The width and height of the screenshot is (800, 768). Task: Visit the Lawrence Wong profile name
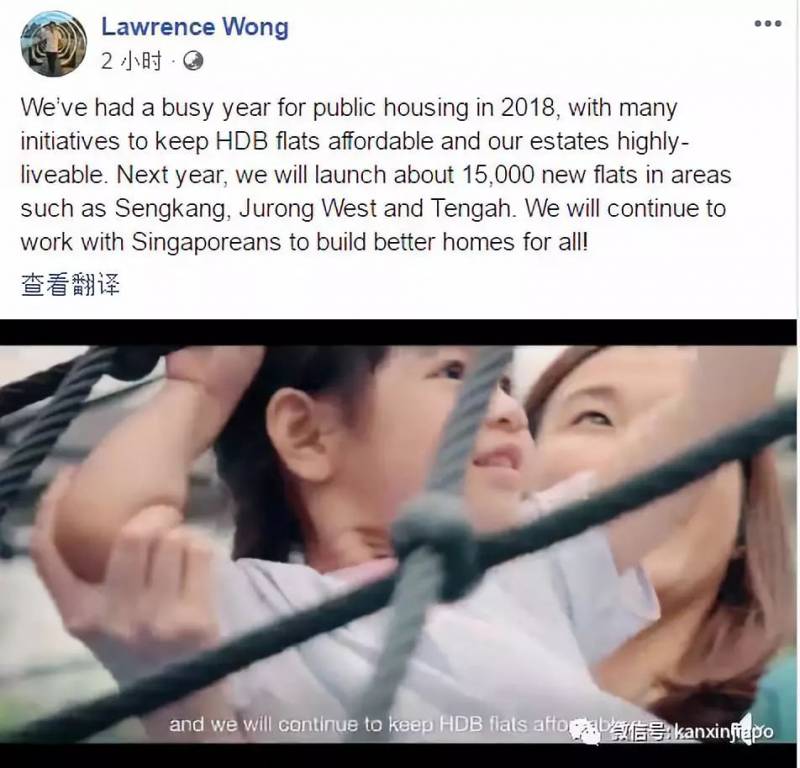point(195,27)
